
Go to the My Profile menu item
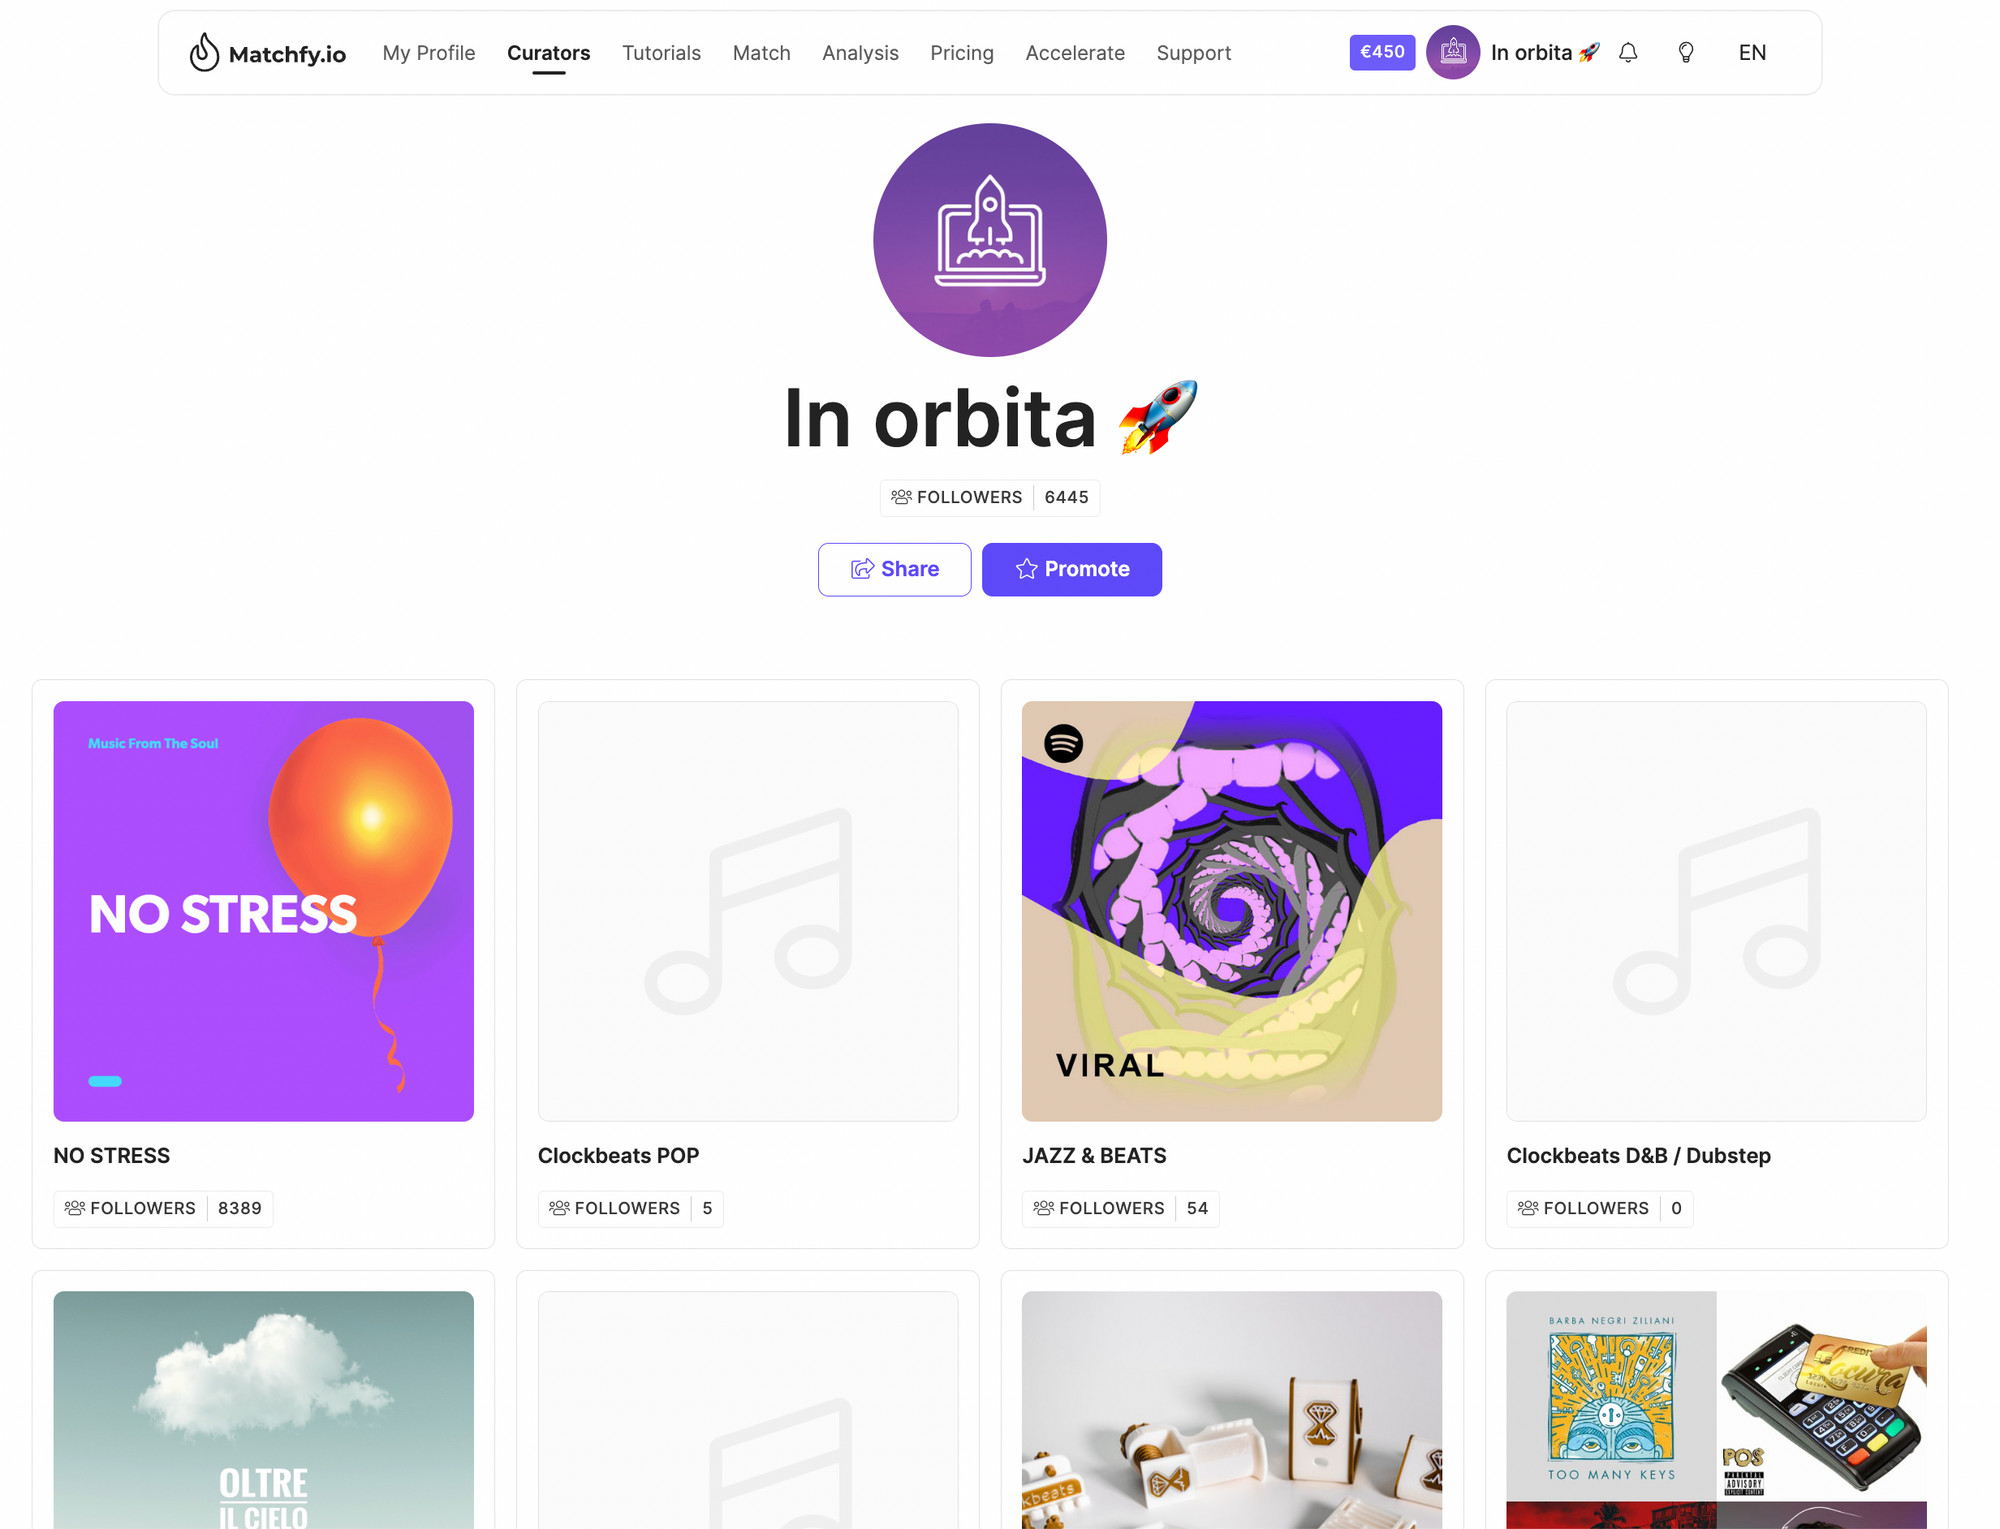pos(429,53)
